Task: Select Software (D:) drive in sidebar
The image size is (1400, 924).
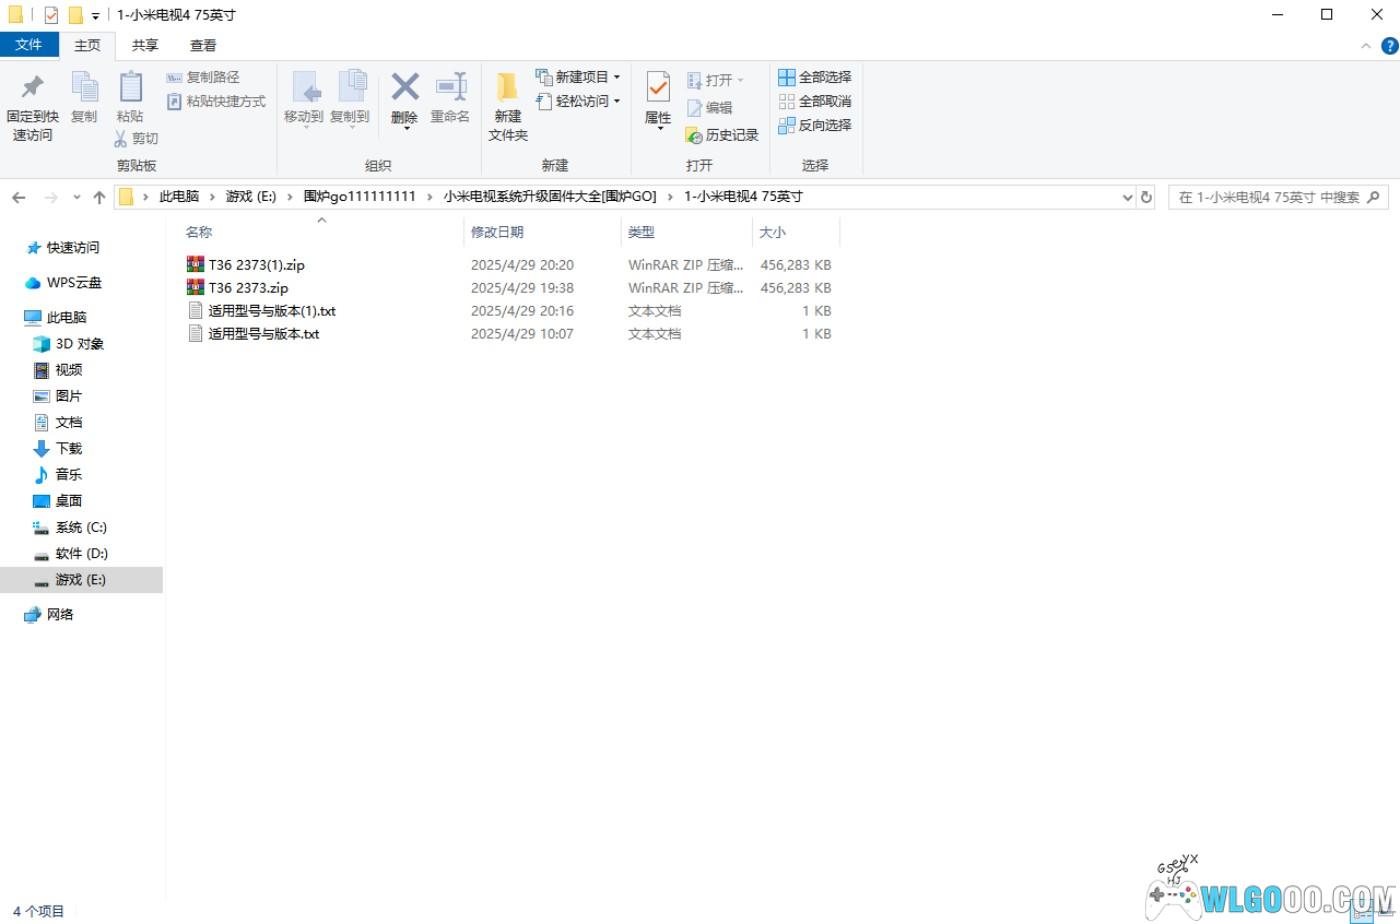Action: 81,553
